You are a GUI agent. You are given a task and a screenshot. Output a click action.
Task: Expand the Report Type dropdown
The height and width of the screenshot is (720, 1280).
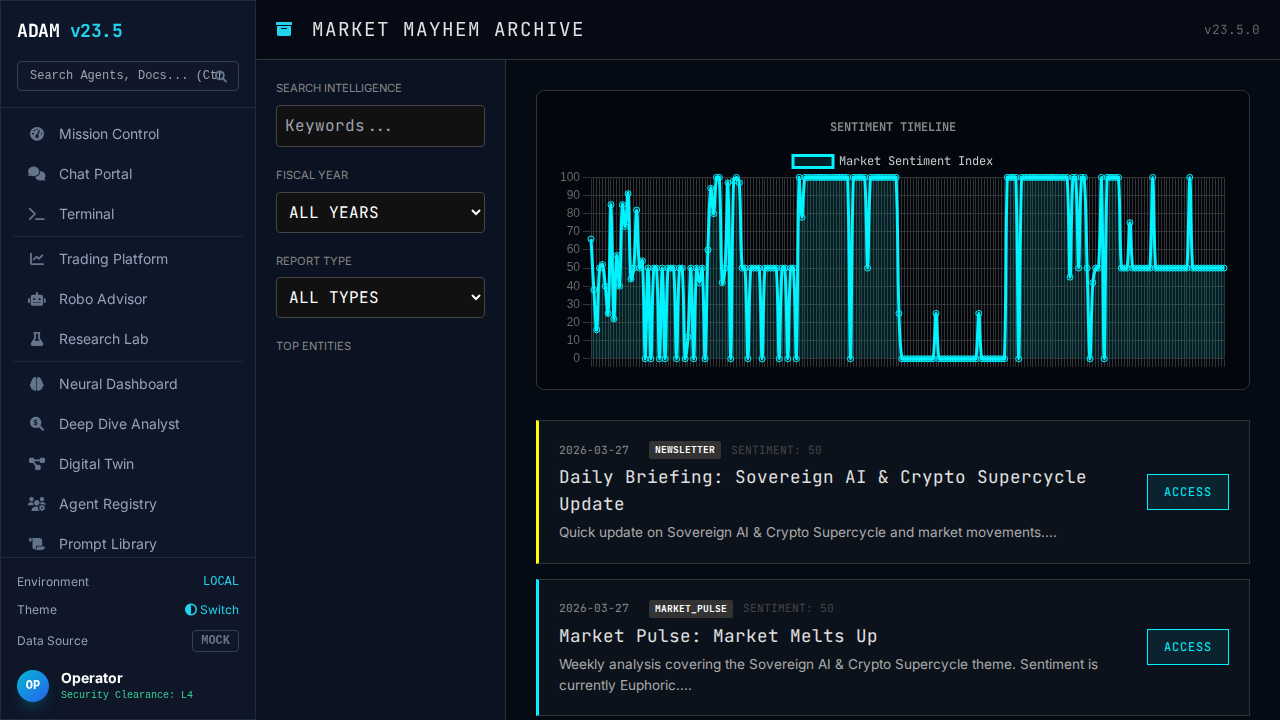380,297
